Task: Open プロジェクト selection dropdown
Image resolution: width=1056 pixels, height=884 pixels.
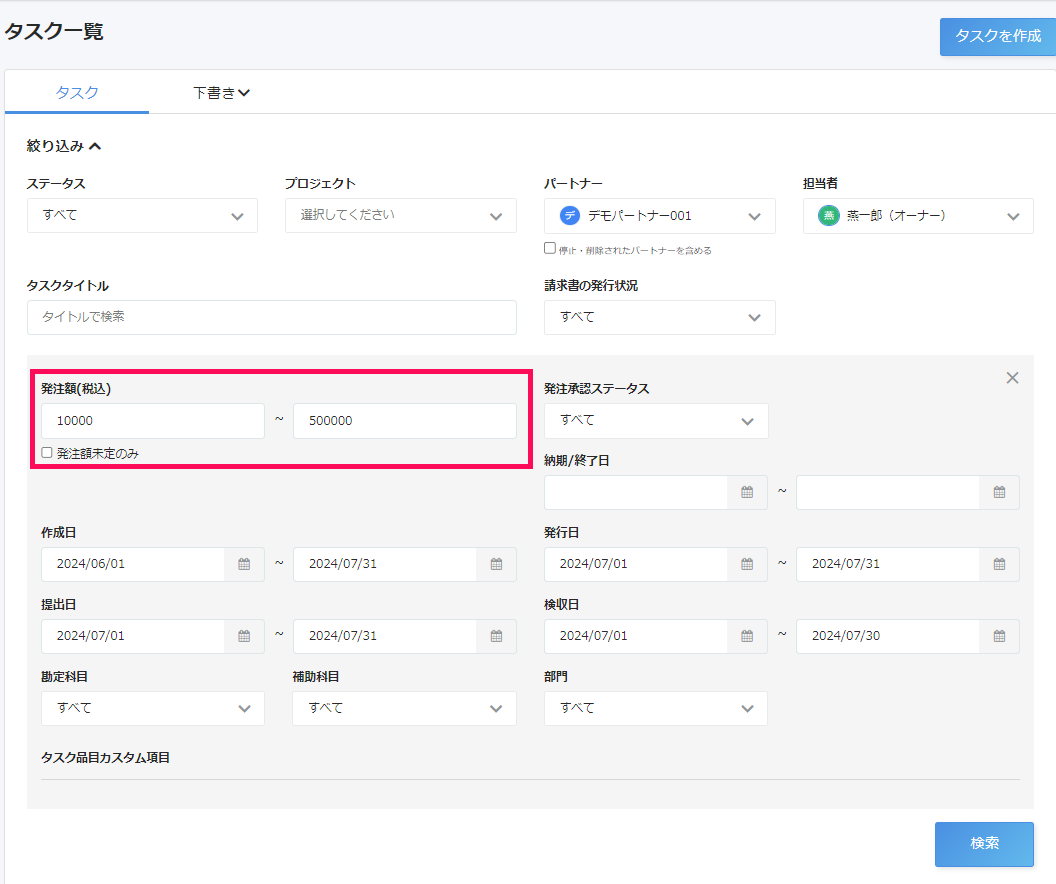Action: pos(401,215)
